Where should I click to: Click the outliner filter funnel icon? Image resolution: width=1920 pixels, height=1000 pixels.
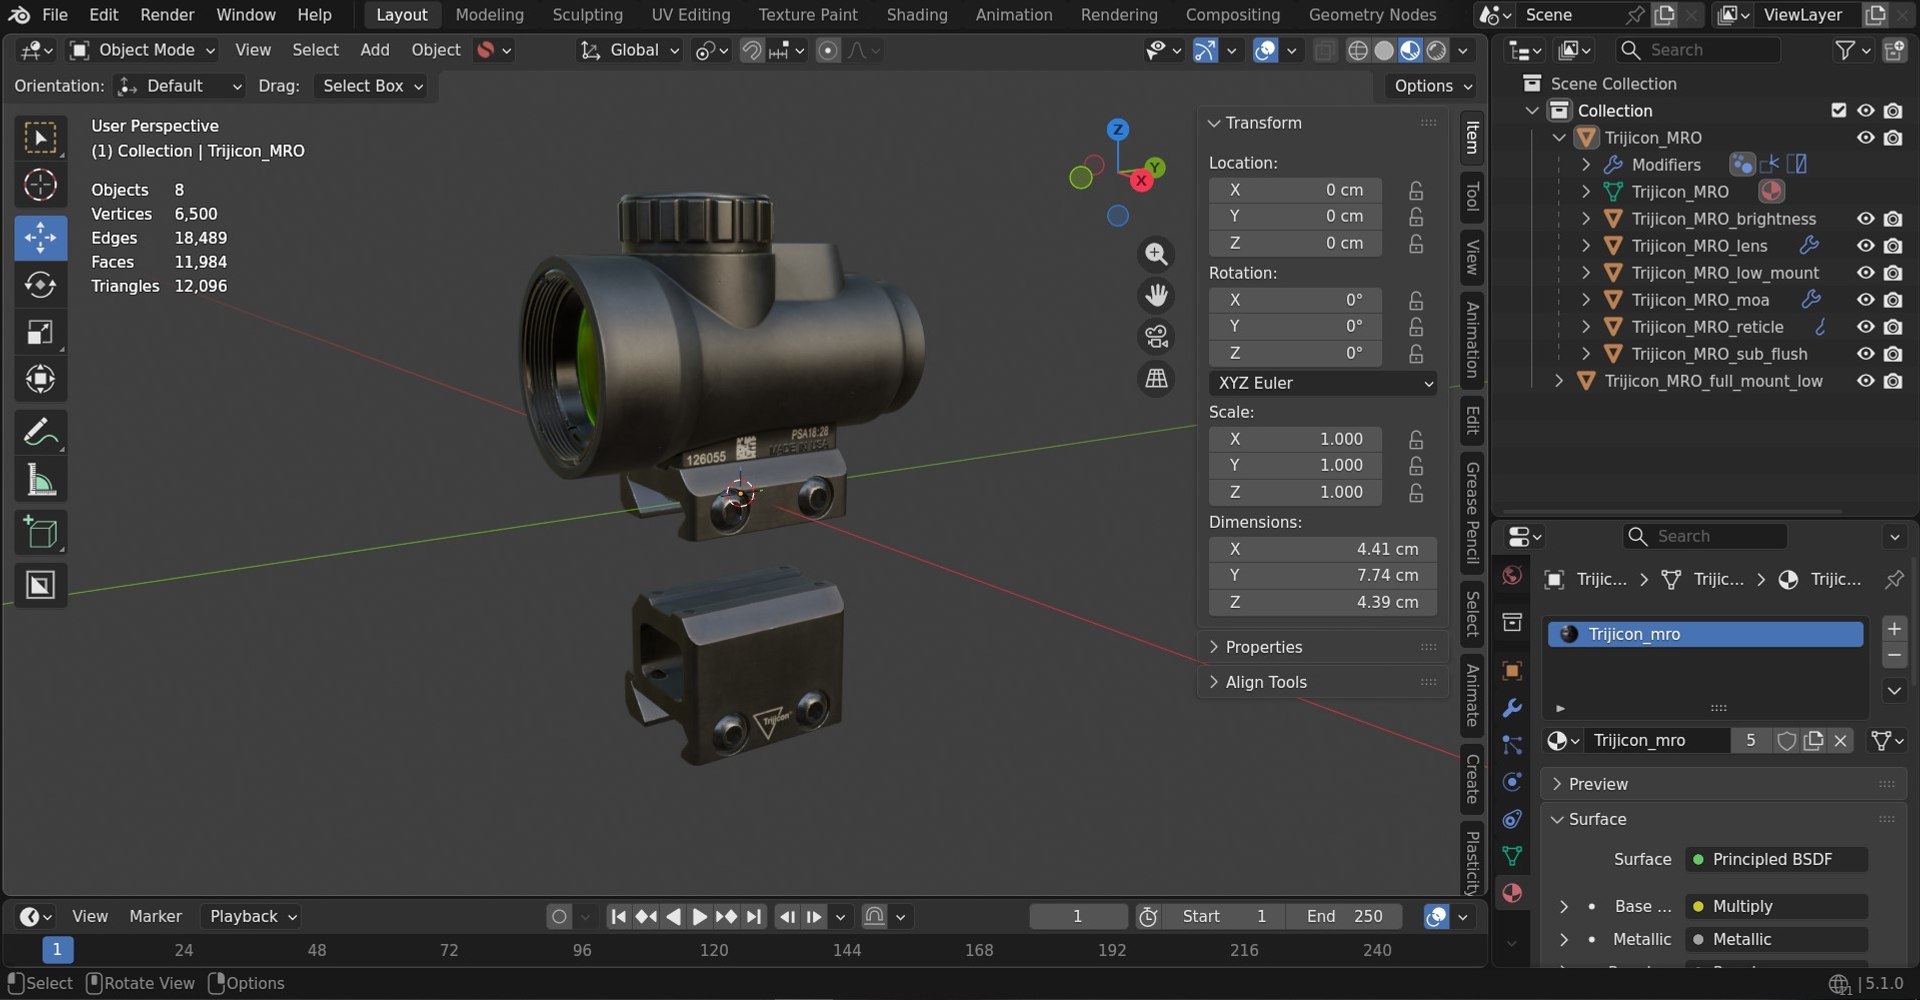point(1845,50)
